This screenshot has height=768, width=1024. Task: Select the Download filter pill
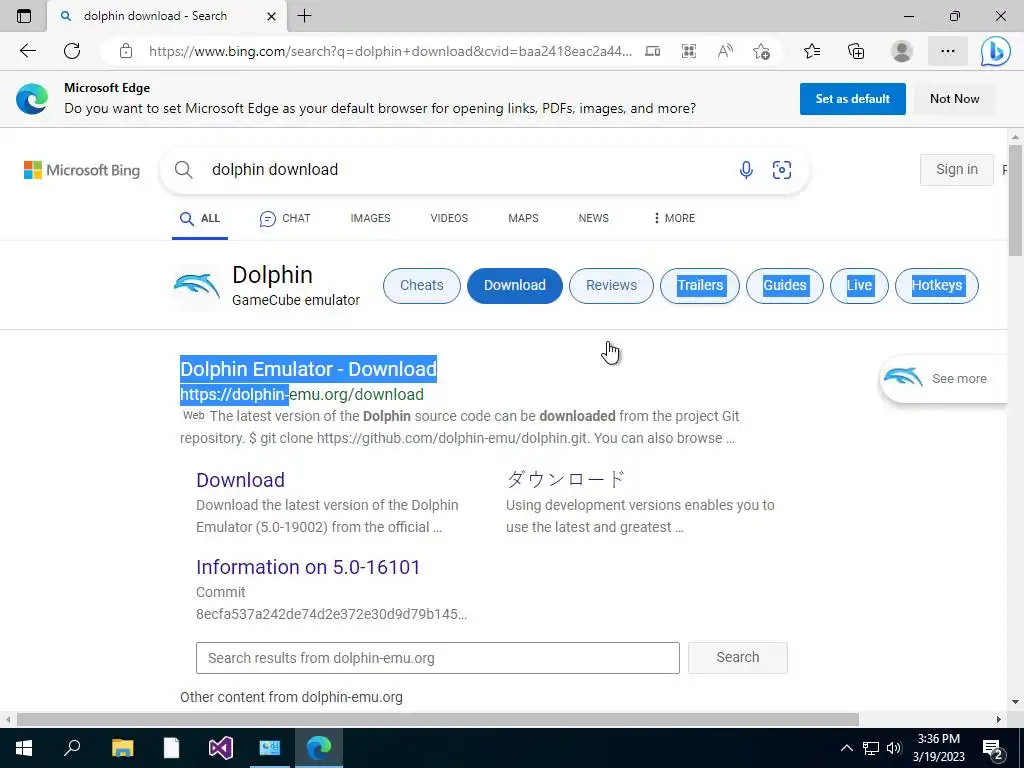pos(515,285)
